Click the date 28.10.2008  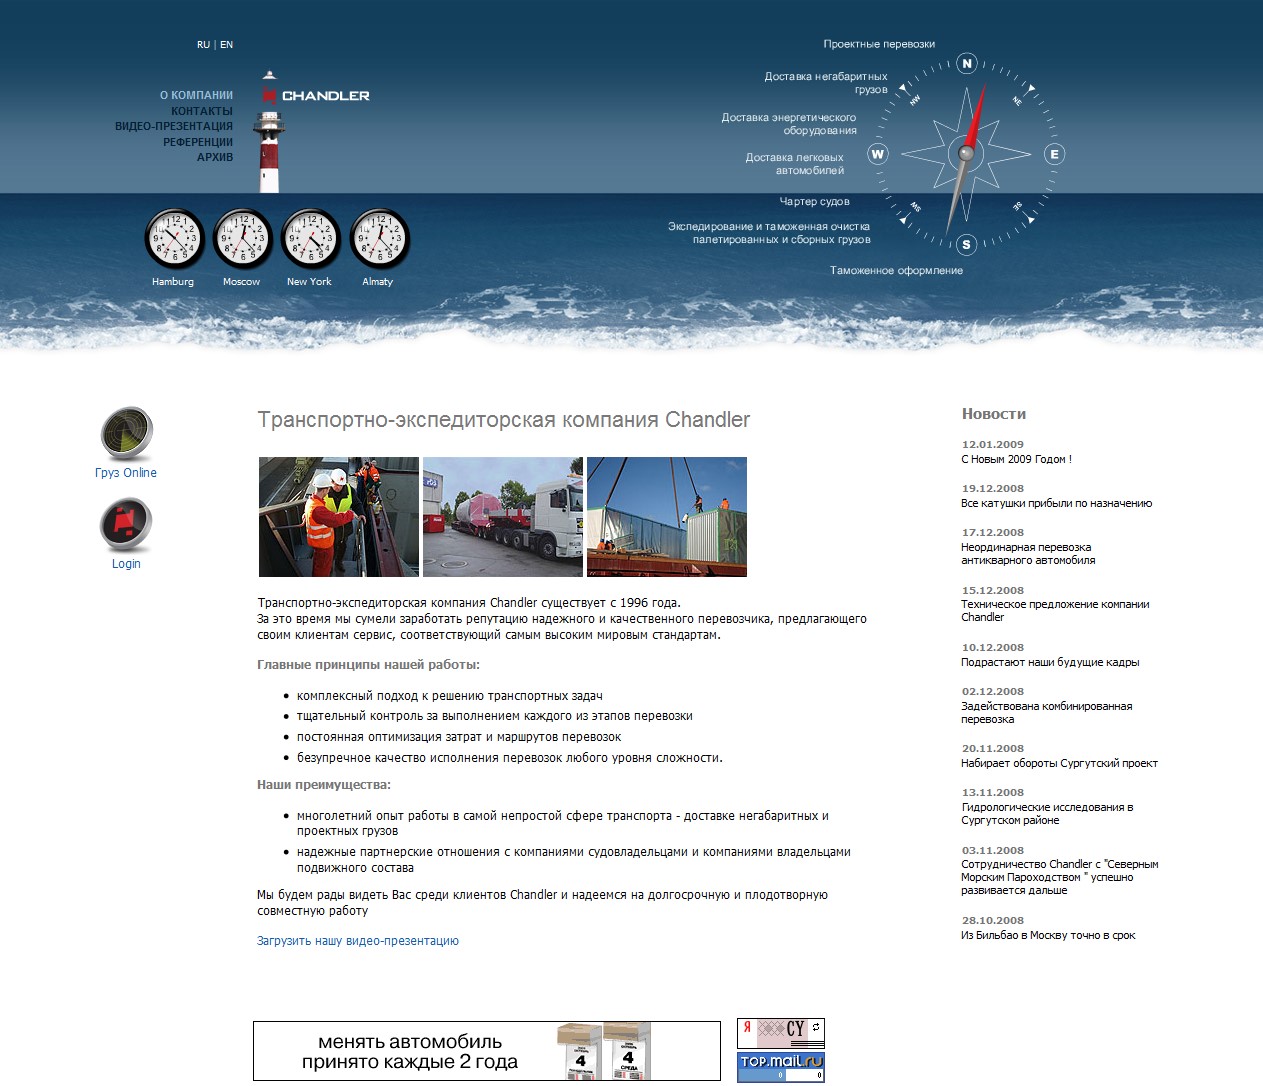(x=993, y=920)
